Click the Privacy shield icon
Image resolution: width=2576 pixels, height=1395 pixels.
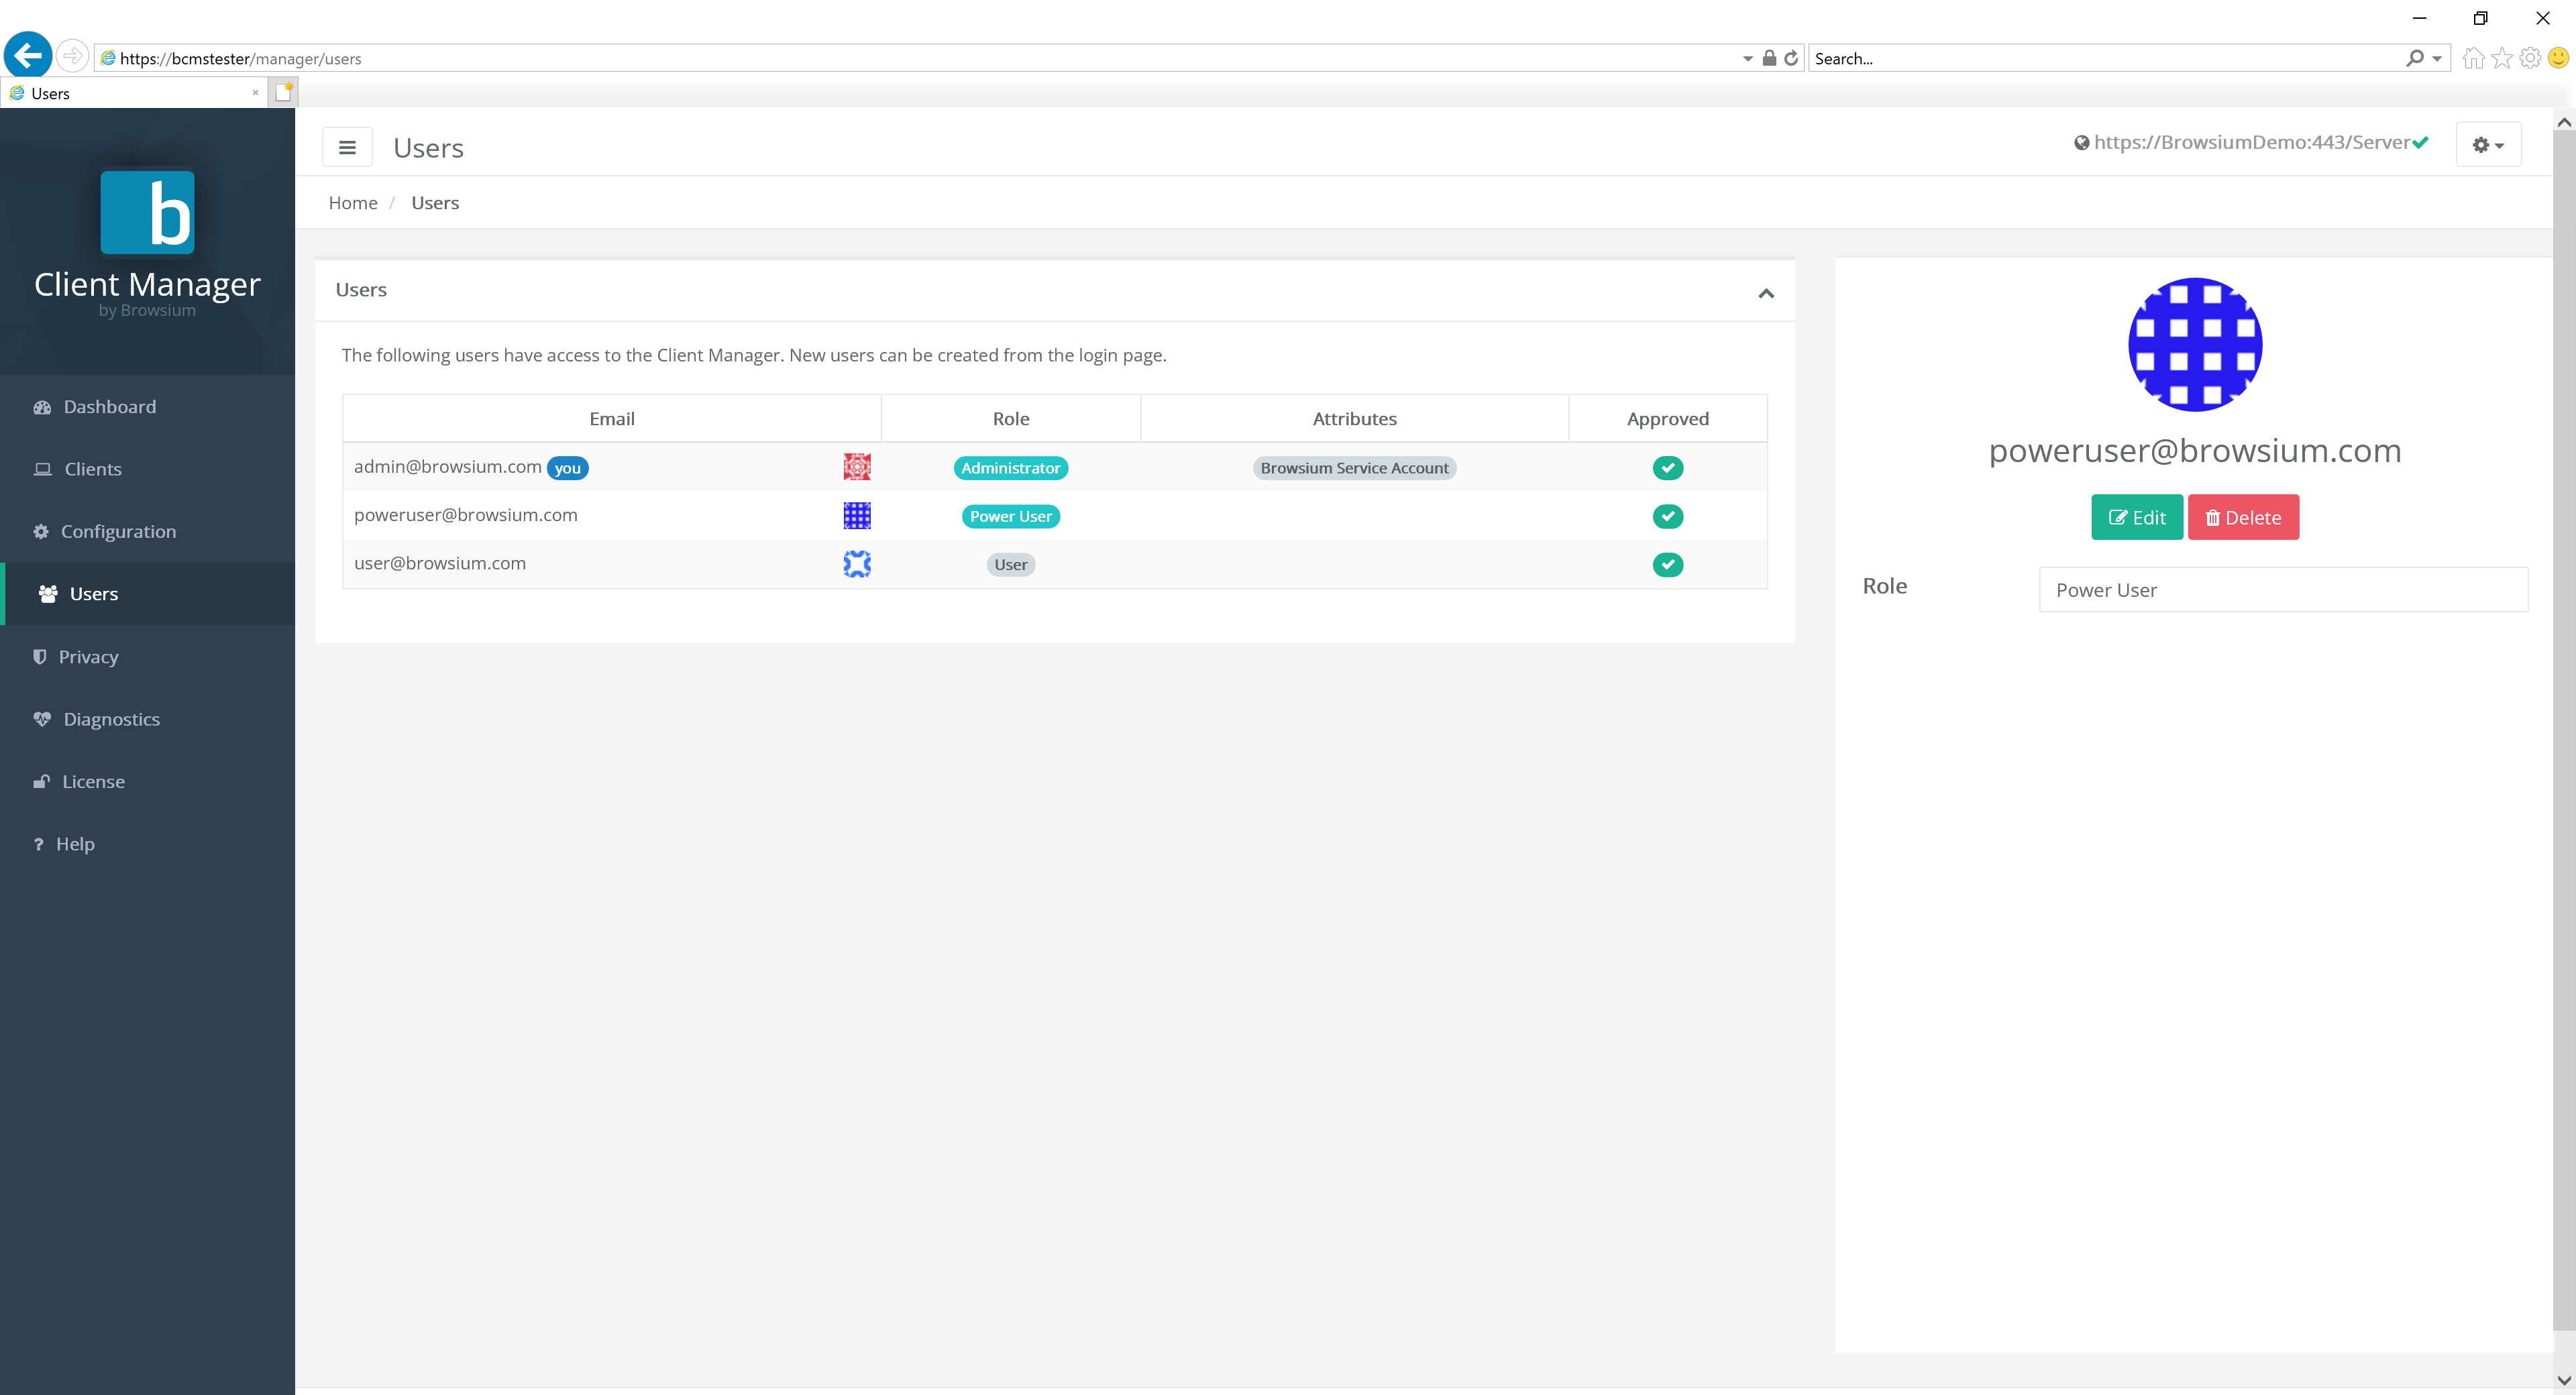[40, 656]
